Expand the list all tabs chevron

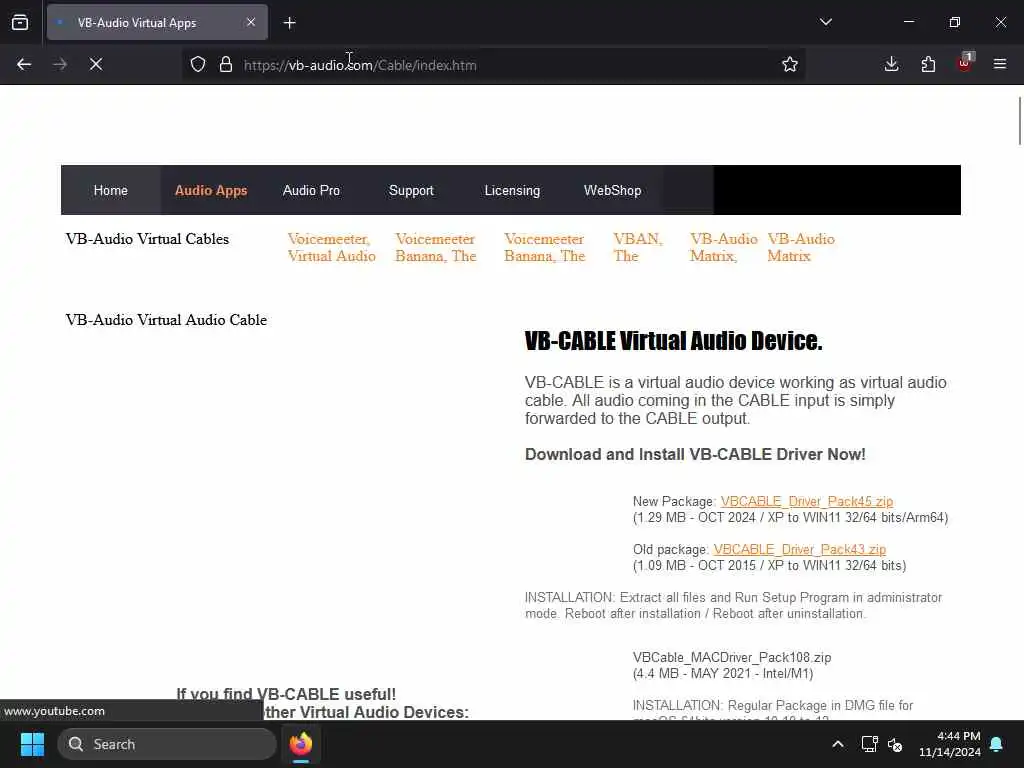[x=825, y=22]
